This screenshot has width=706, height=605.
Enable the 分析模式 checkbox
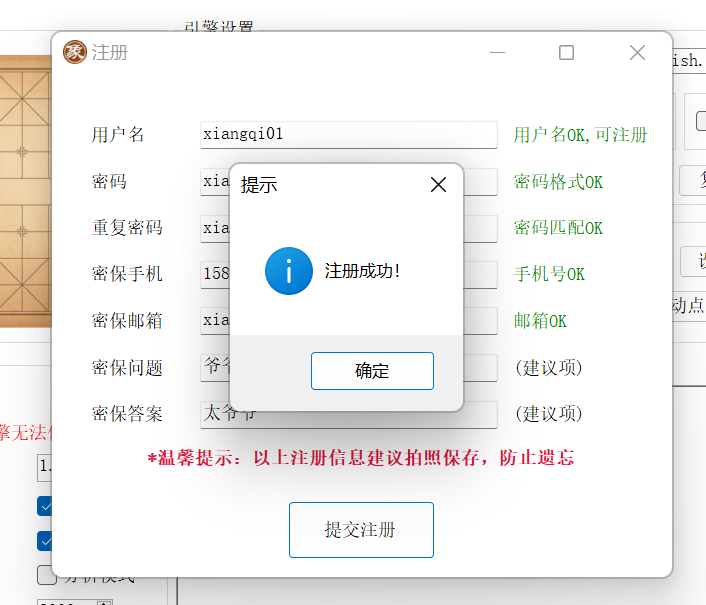pos(45,575)
